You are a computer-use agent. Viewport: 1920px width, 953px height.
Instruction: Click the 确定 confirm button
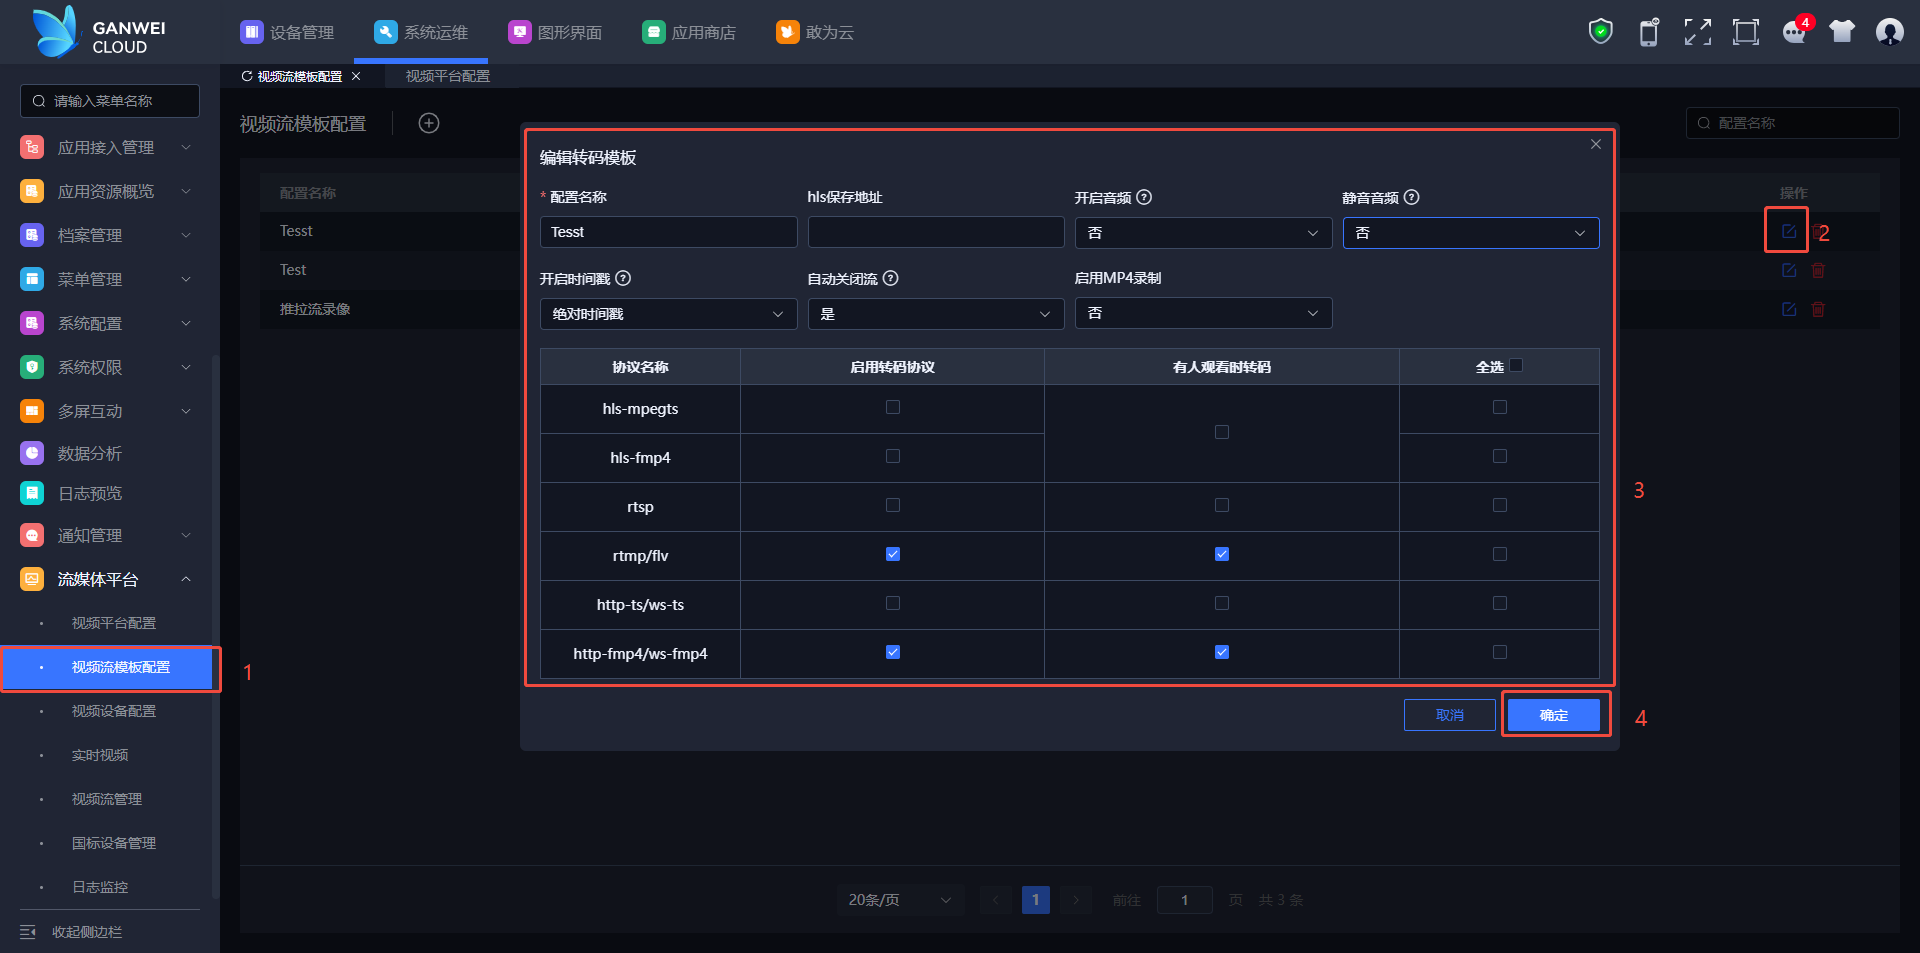[x=1553, y=715]
